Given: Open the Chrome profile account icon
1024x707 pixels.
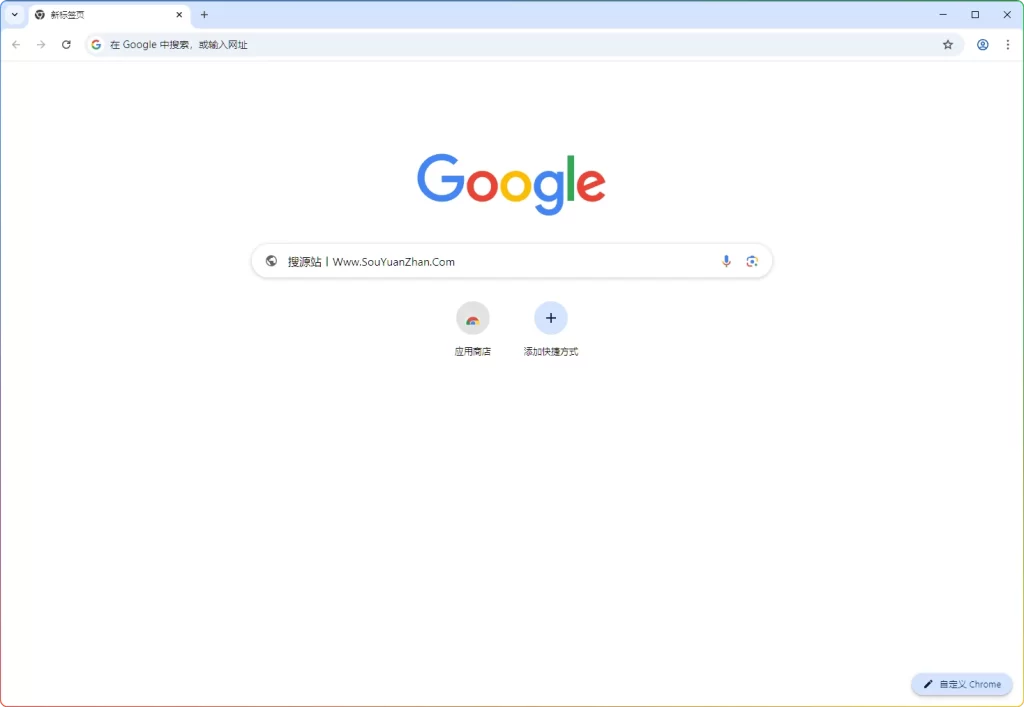Looking at the screenshot, I should click(982, 44).
